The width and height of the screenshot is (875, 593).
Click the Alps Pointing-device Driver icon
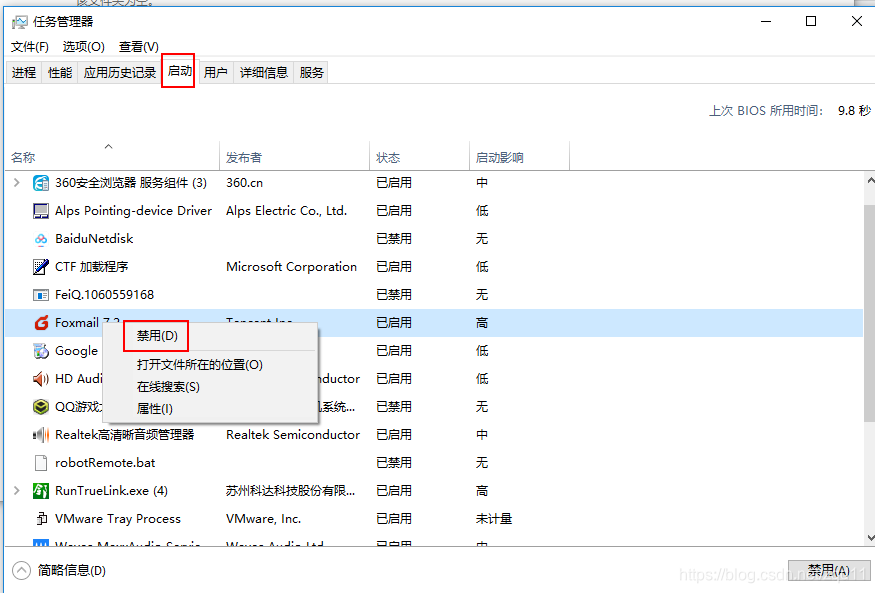(41, 211)
